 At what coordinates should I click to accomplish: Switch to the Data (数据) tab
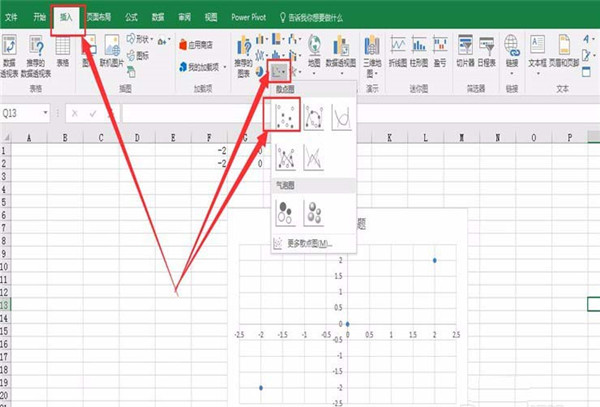(158, 17)
